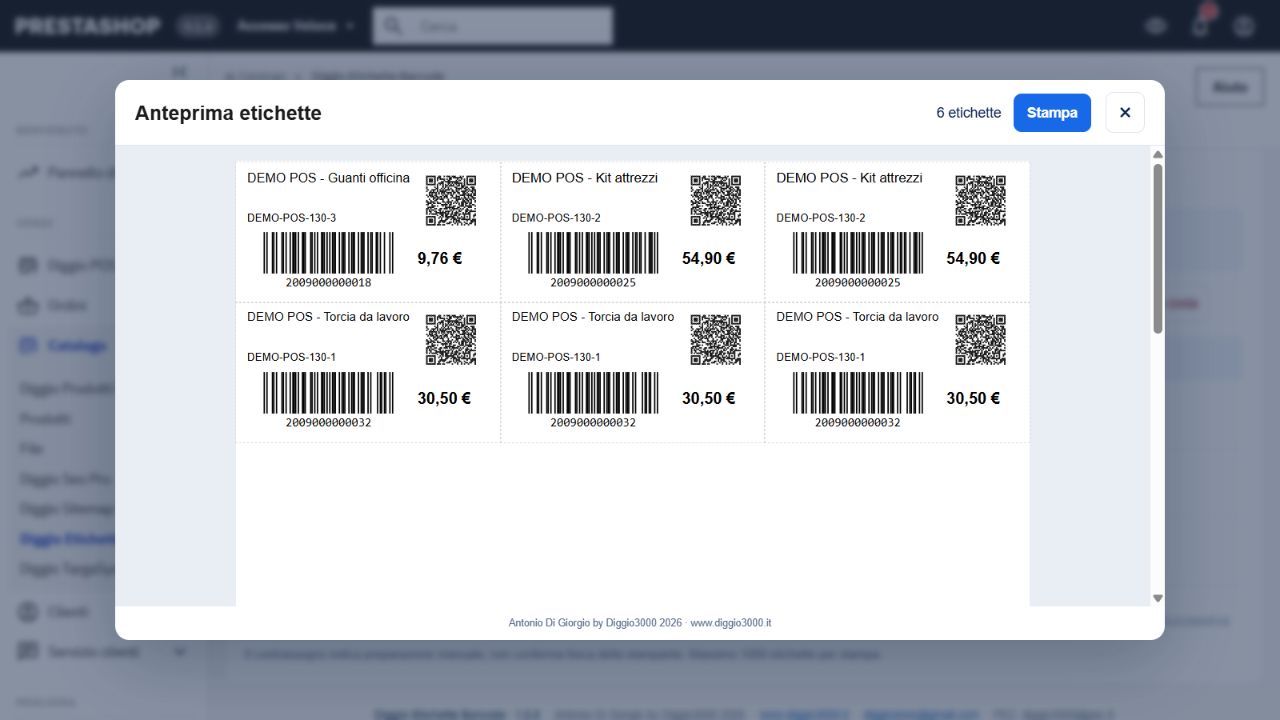Click the PrestaShop logo
The height and width of the screenshot is (720, 1280).
[x=87, y=26]
